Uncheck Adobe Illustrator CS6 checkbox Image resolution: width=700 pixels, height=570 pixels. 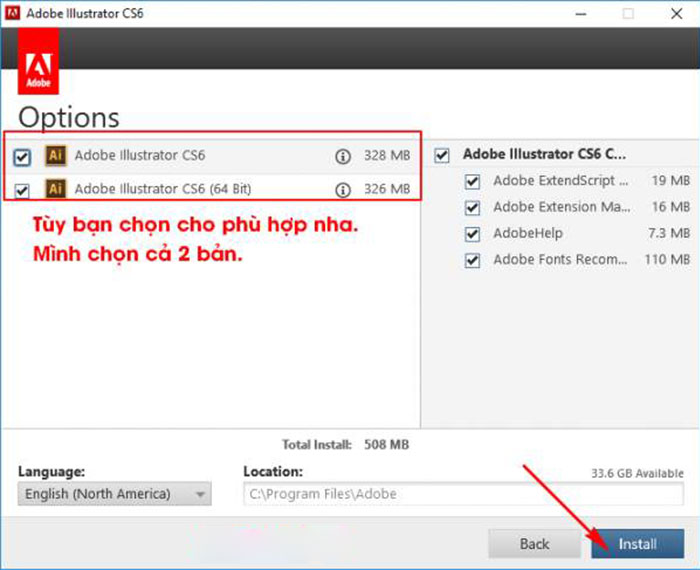[22, 157]
